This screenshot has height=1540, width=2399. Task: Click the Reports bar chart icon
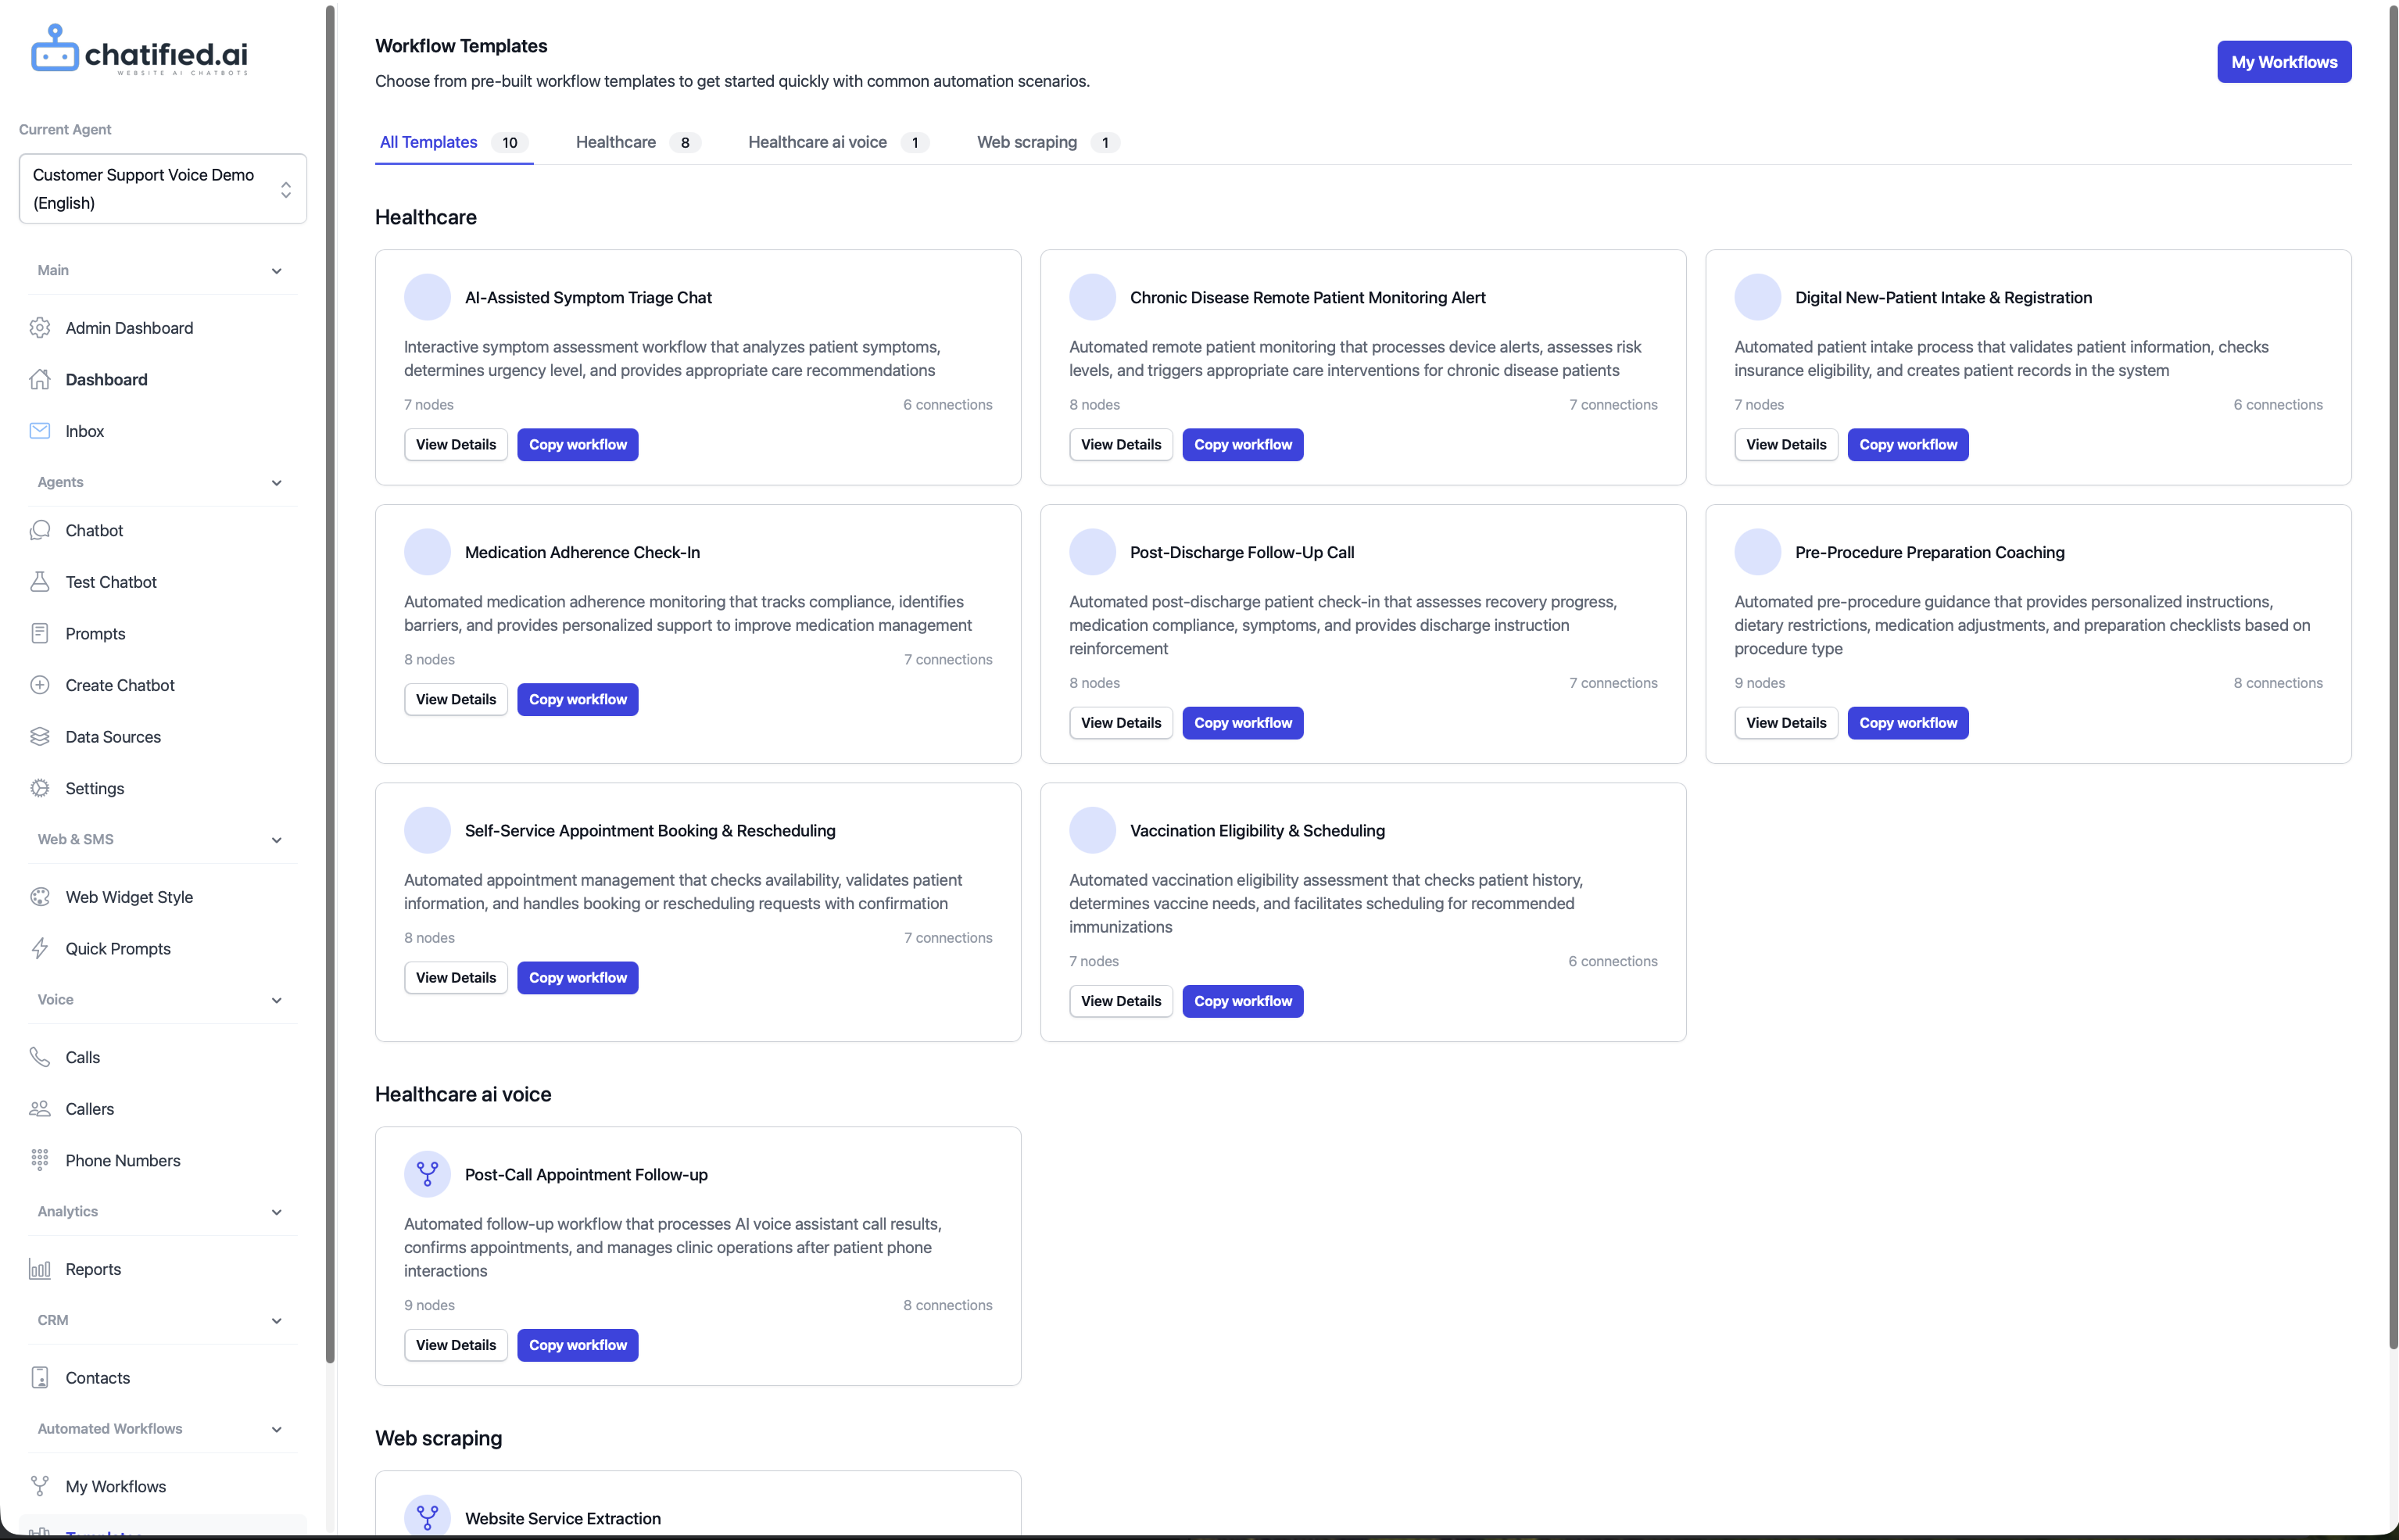click(x=40, y=1269)
